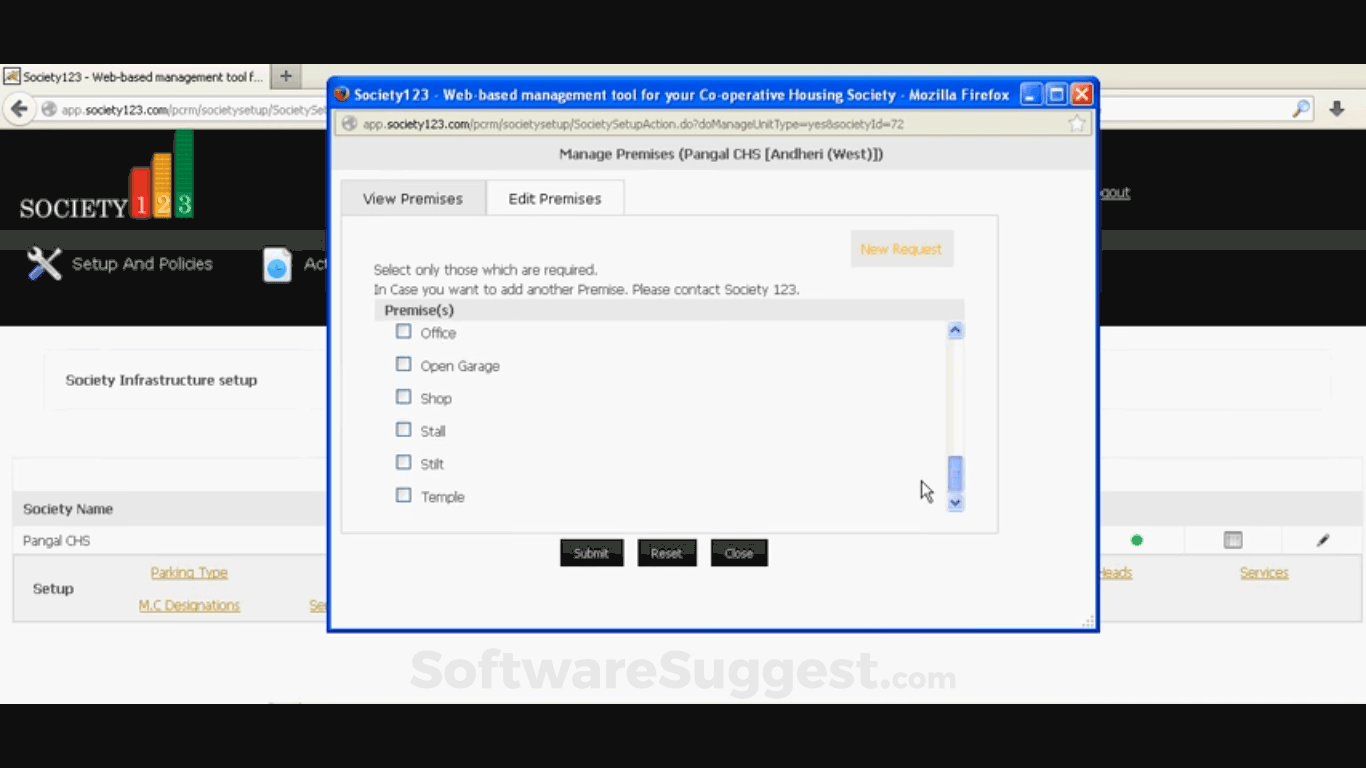Click the Premise(s) list header
Screen dimensions: 1366x768
669,310
